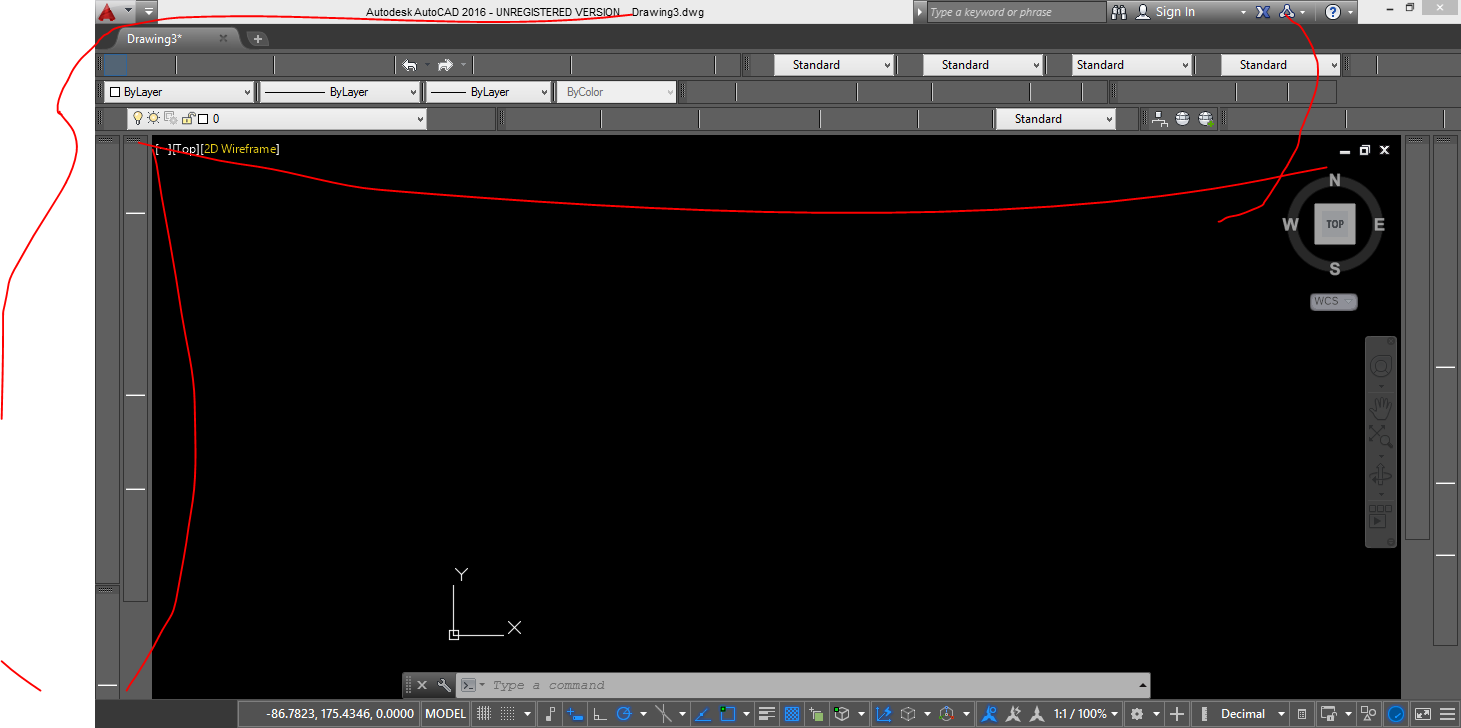Toggle Object Snap Tracking icon
The width and height of the screenshot is (1461, 728).
pos(703,714)
